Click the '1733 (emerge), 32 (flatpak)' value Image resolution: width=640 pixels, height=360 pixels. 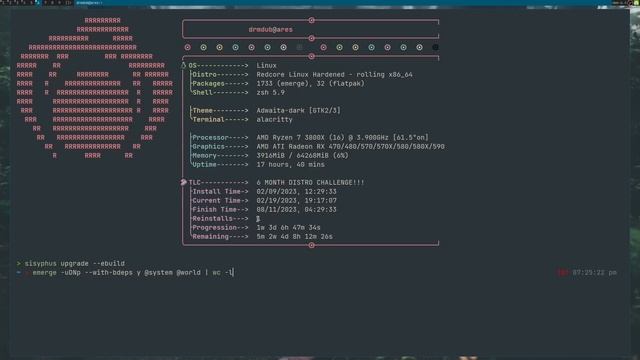(x=310, y=83)
